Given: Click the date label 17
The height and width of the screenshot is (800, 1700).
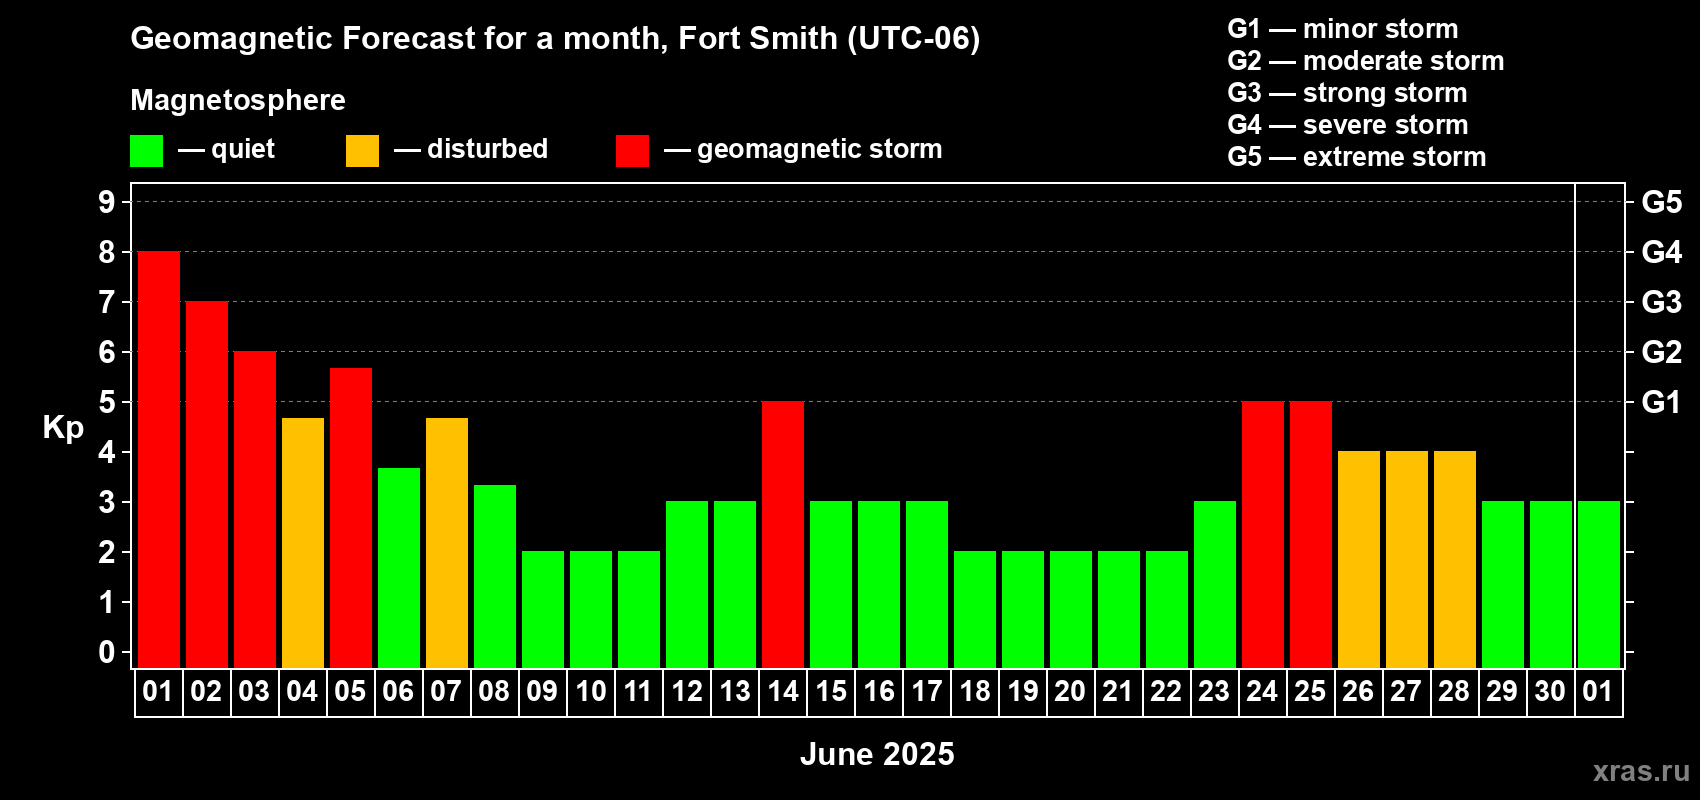Looking at the screenshot, I should tap(926, 691).
